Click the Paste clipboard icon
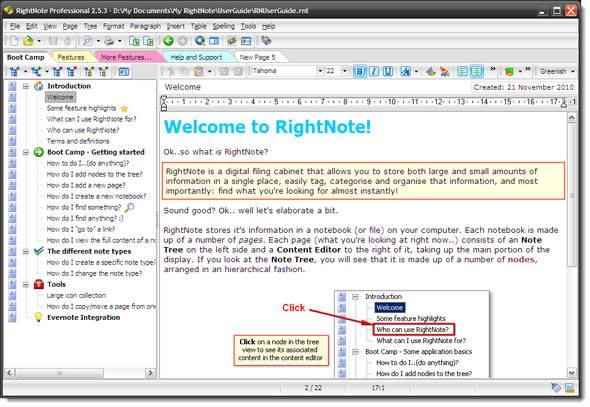Image resolution: width=590 pixels, height=407 pixels. point(198,71)
